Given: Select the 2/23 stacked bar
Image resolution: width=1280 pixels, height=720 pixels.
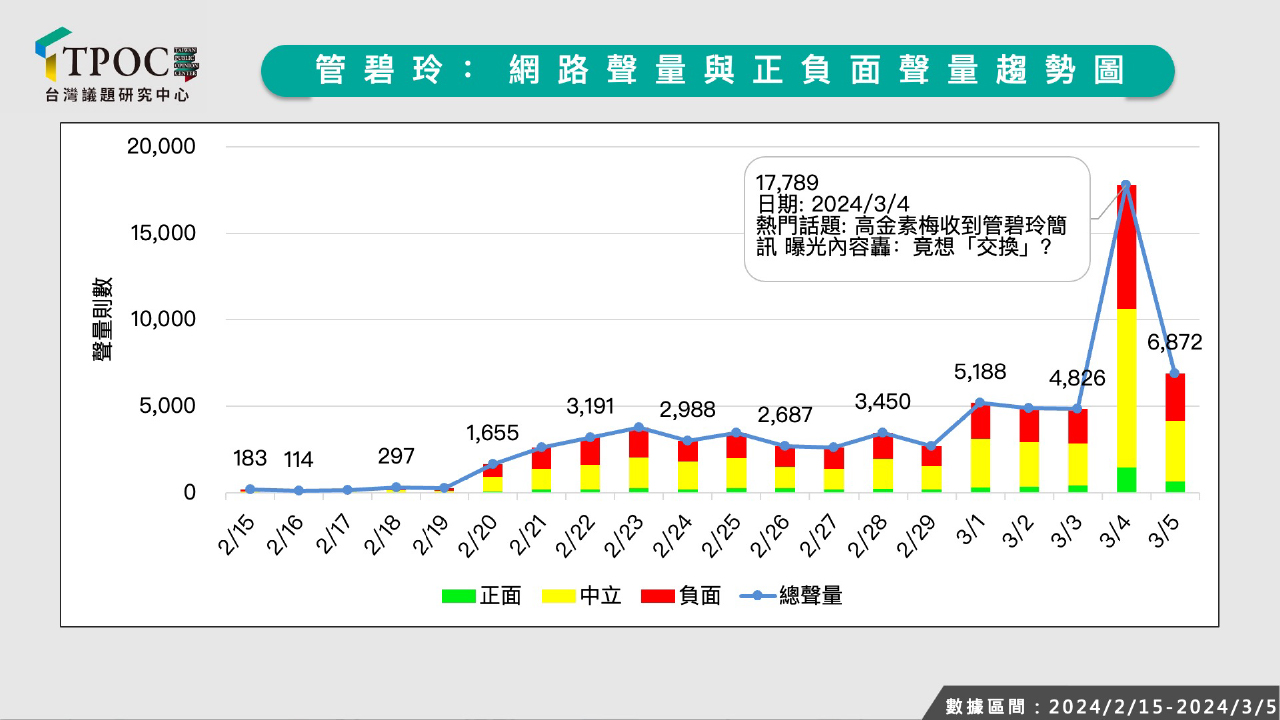Looking at the screenshot, I should (x=638, y=460).
